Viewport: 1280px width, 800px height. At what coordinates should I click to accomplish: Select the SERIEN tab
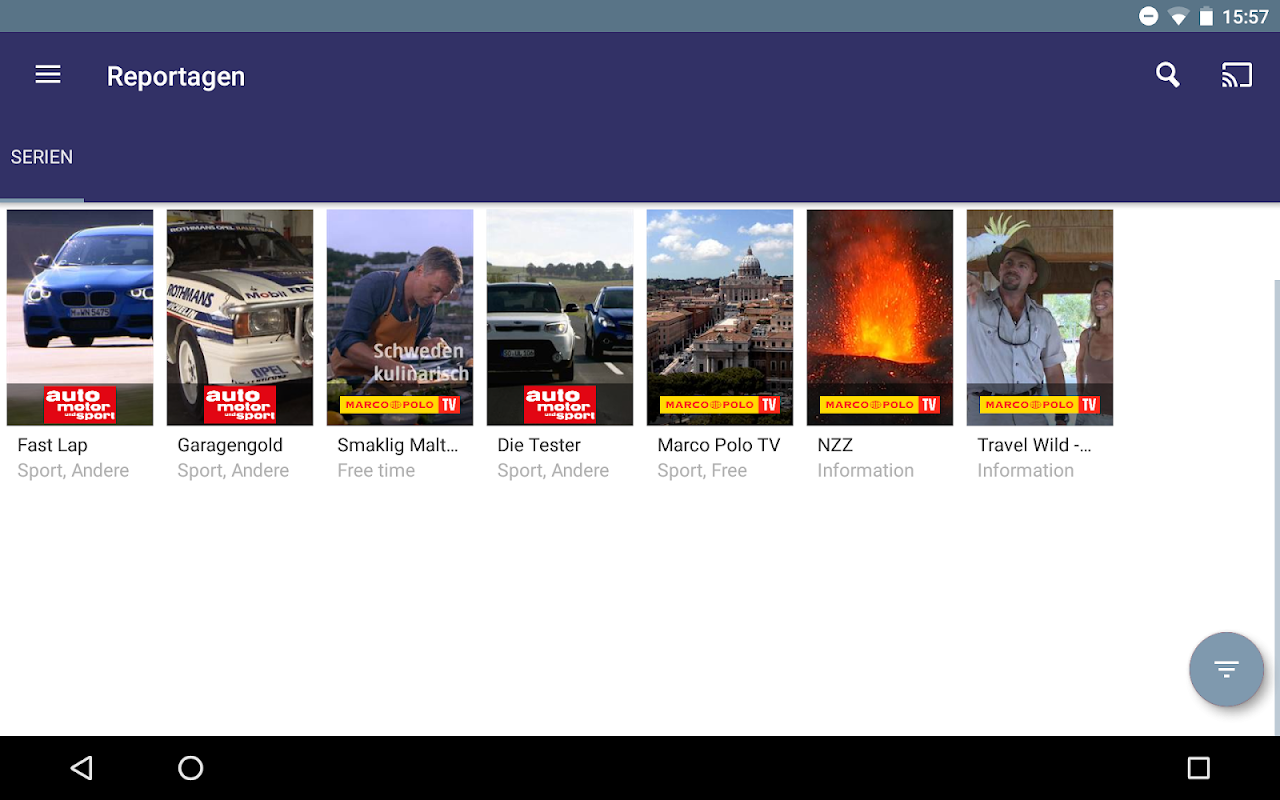42,157
